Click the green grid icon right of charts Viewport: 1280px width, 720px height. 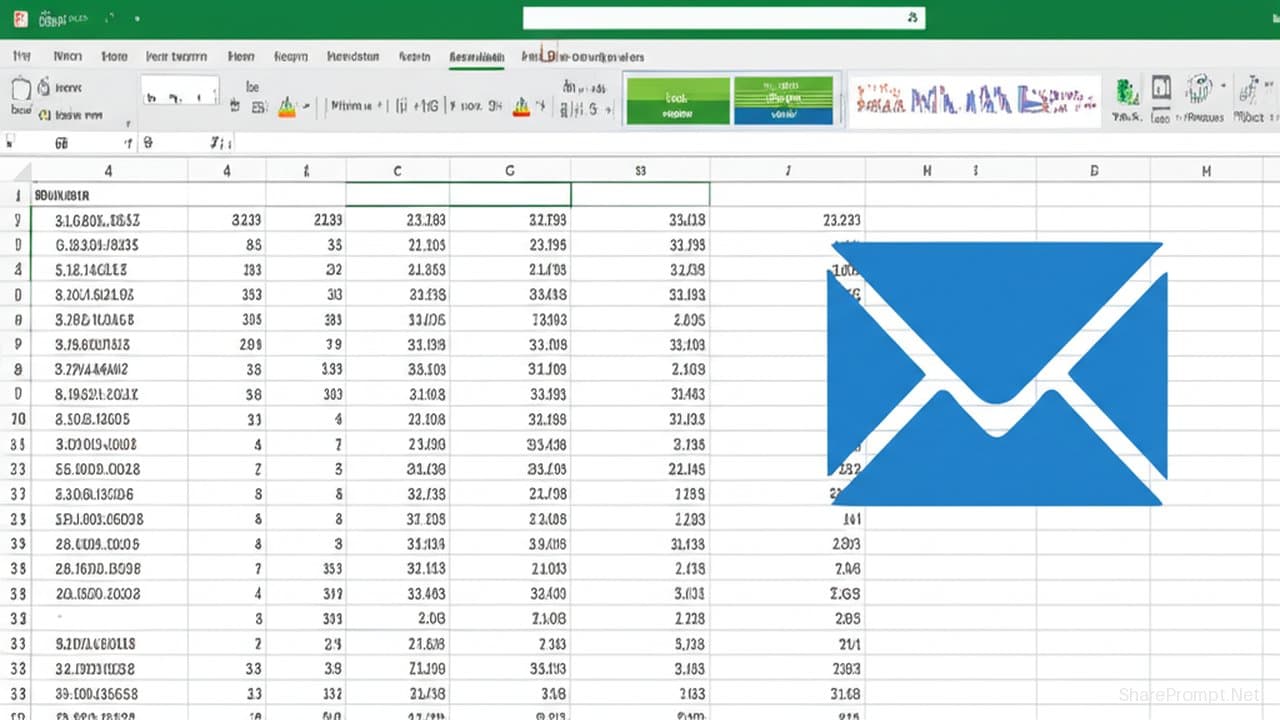[1128, 93]
